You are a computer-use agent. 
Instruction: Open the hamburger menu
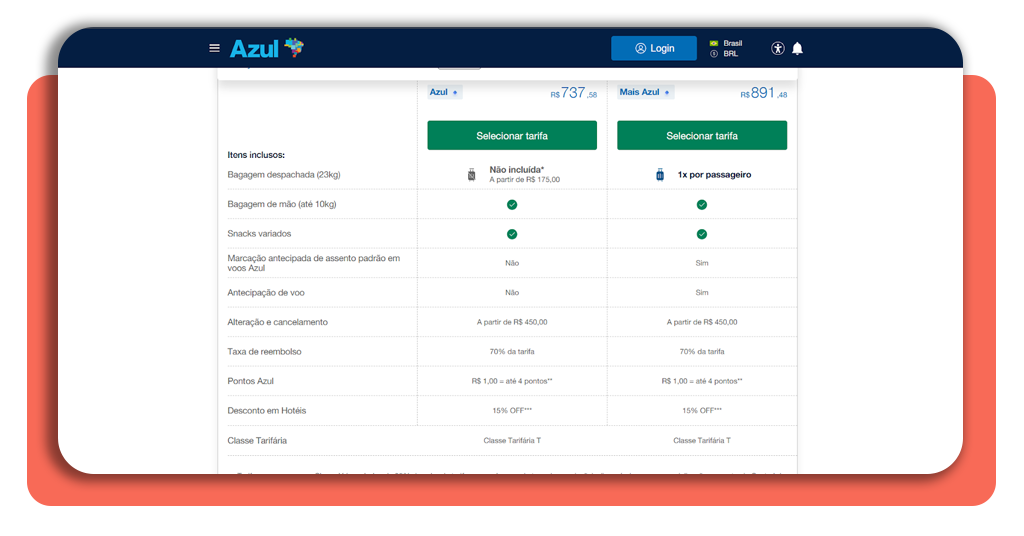pyautogui.click(x=214, y=48)
